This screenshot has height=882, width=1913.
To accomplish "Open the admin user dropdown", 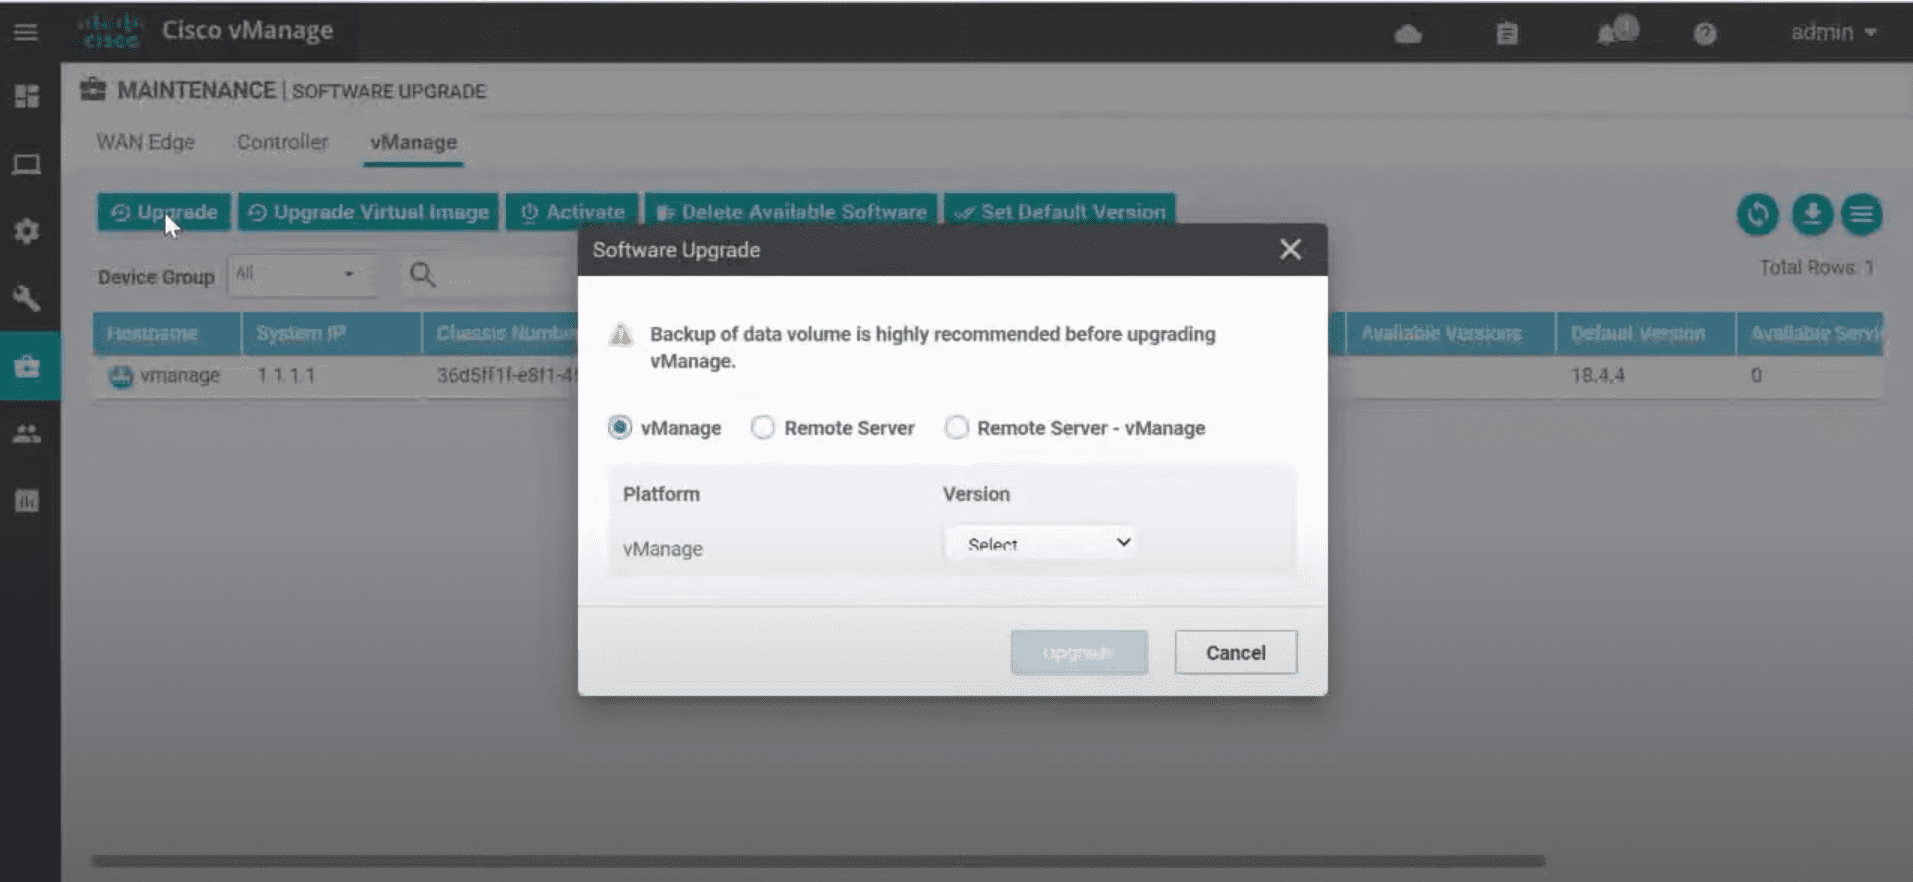I will point(1833,32).
